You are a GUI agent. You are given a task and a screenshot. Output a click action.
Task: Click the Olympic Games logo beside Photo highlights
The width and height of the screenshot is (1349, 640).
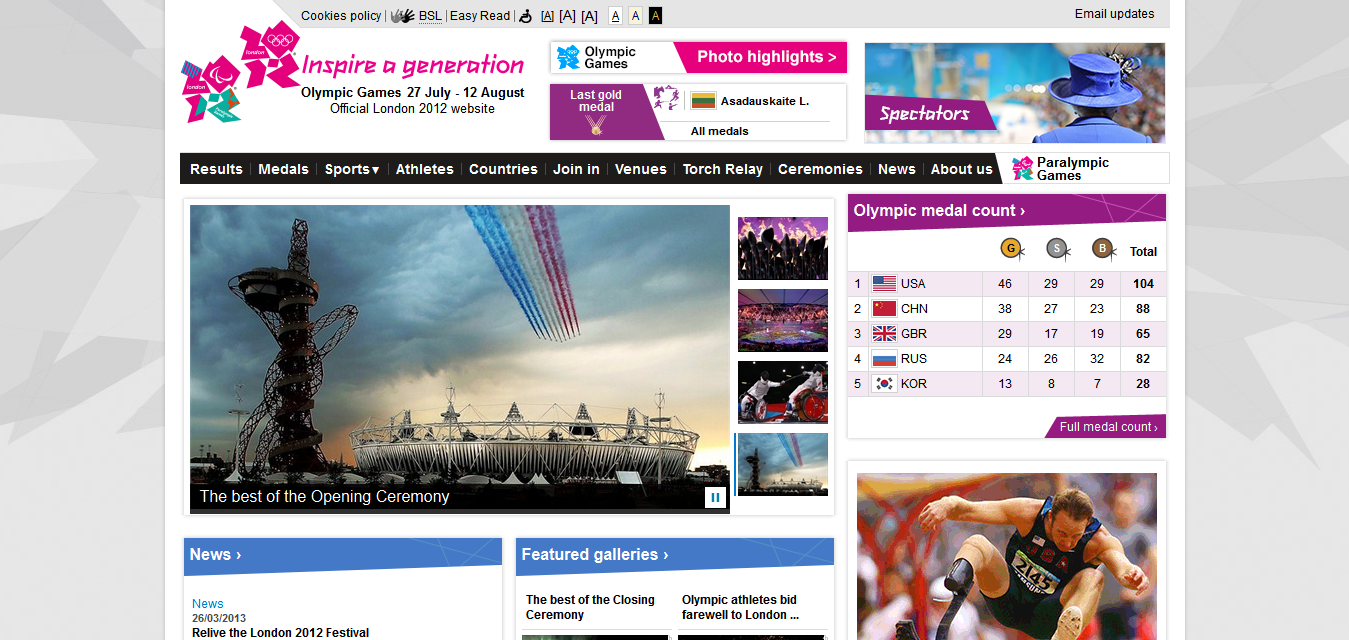598,57
